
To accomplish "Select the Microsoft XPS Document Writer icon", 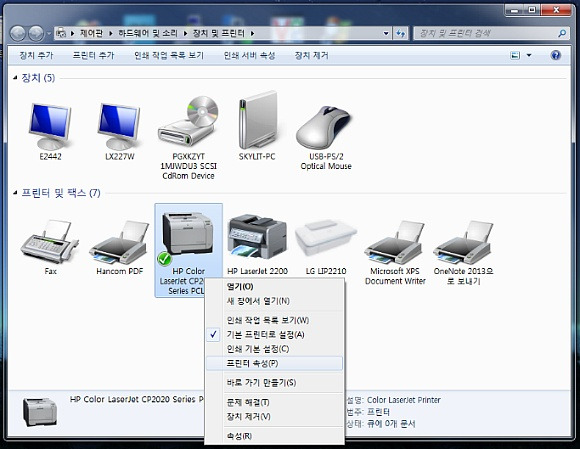I will [x=395, y=242].
